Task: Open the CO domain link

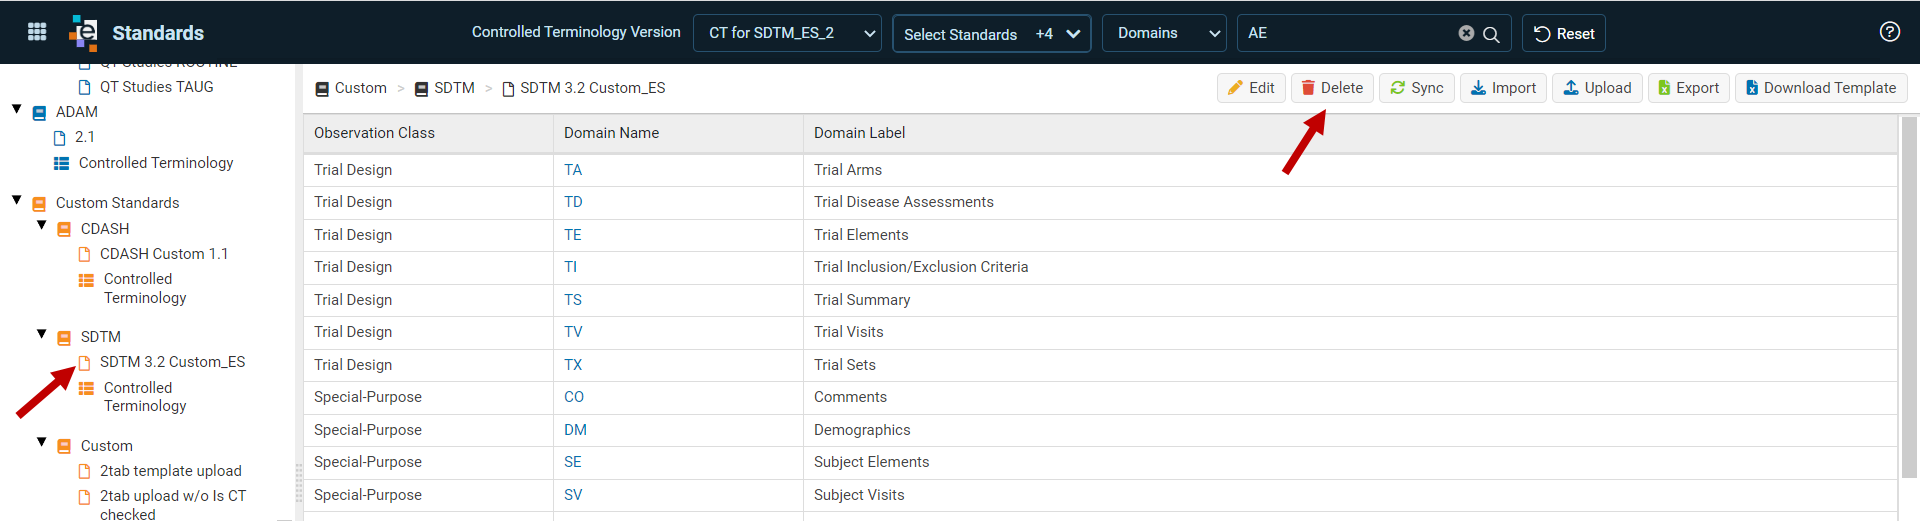Action: [574, 397]
